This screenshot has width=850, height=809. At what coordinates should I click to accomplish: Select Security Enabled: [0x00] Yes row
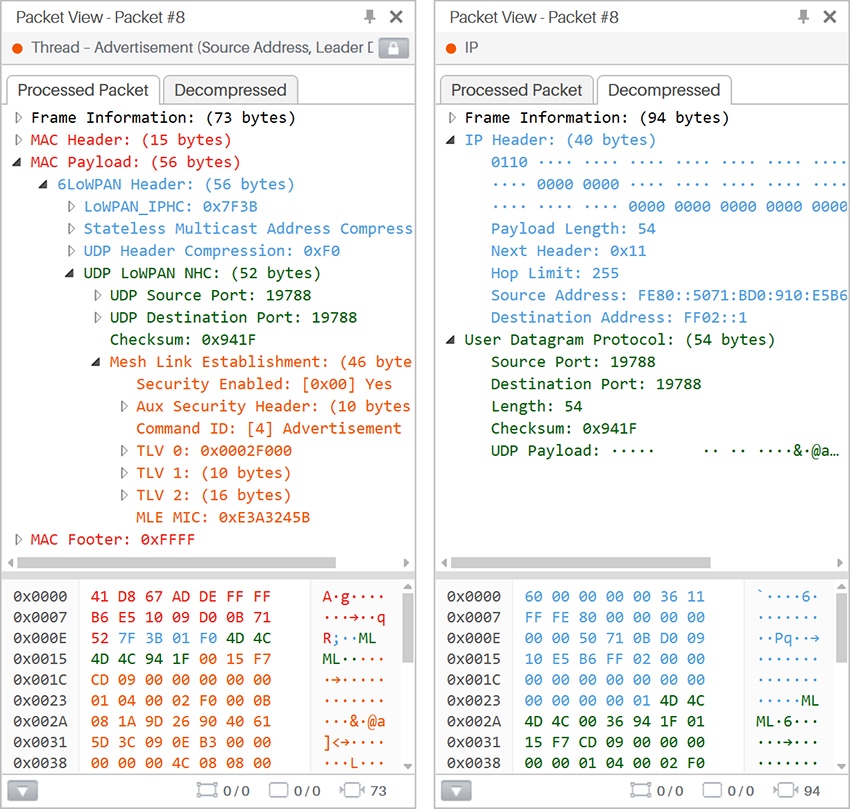pyautogui.click(x=264, y=384)
